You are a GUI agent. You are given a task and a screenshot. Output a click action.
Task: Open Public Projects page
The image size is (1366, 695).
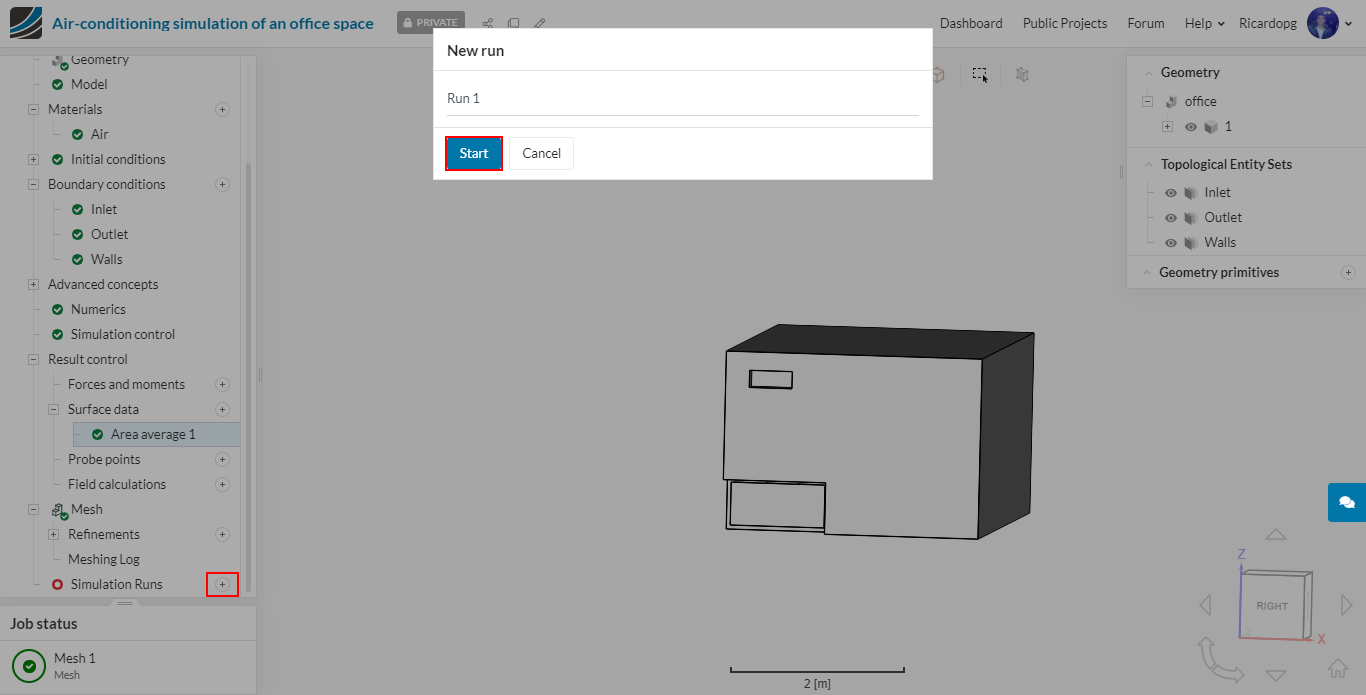pos(1065,23)
